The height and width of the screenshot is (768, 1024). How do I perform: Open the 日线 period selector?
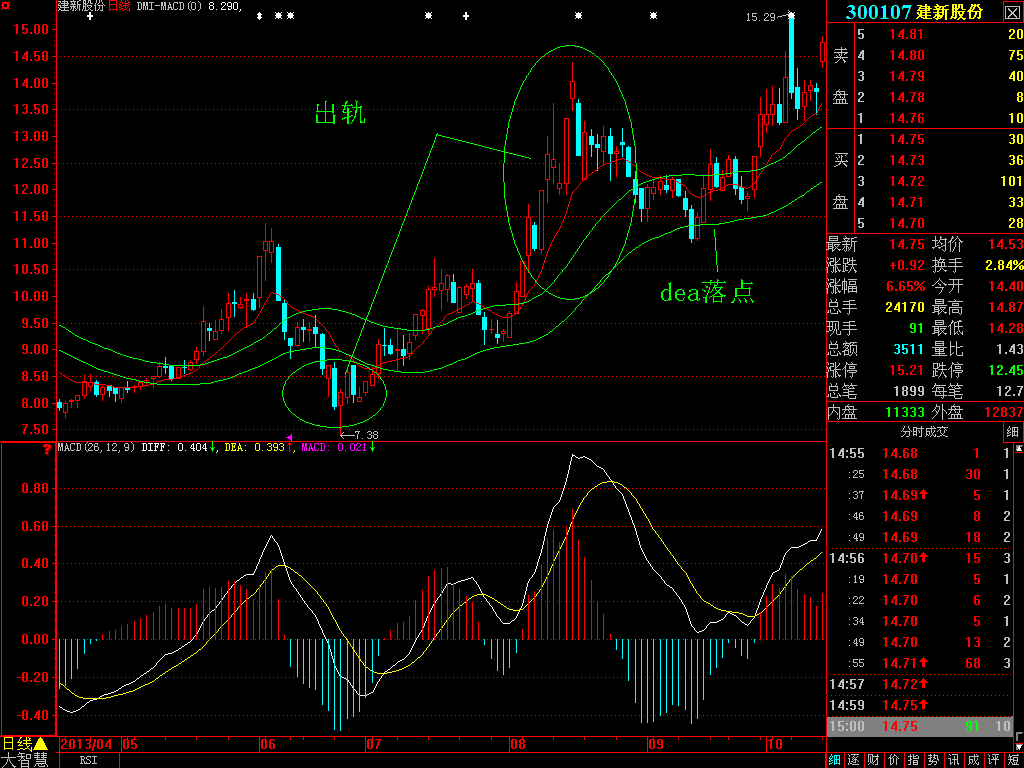coord(25,744)
